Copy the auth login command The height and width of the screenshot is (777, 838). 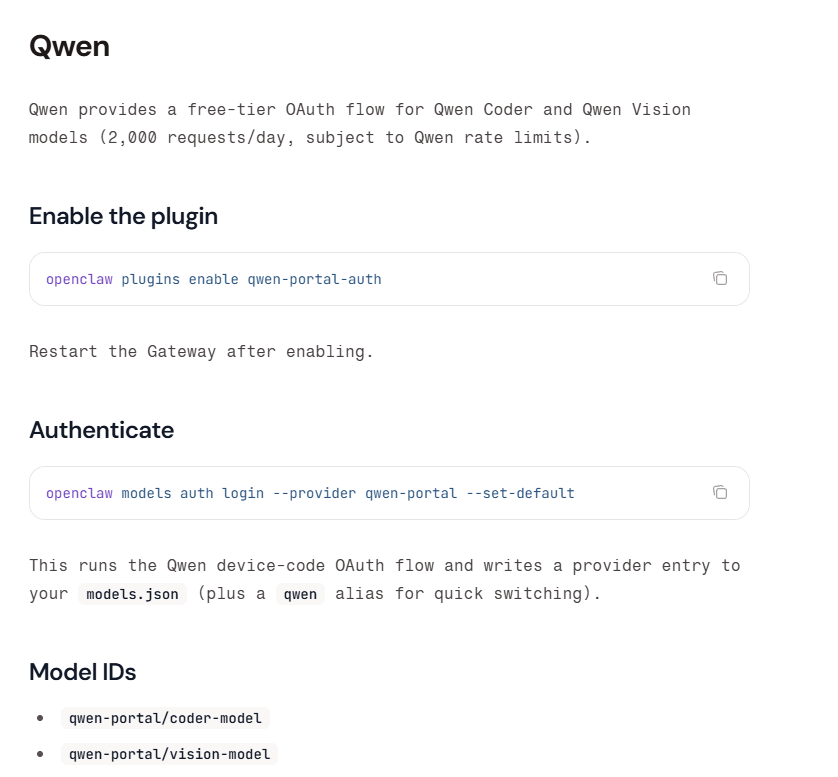(720, 492)
